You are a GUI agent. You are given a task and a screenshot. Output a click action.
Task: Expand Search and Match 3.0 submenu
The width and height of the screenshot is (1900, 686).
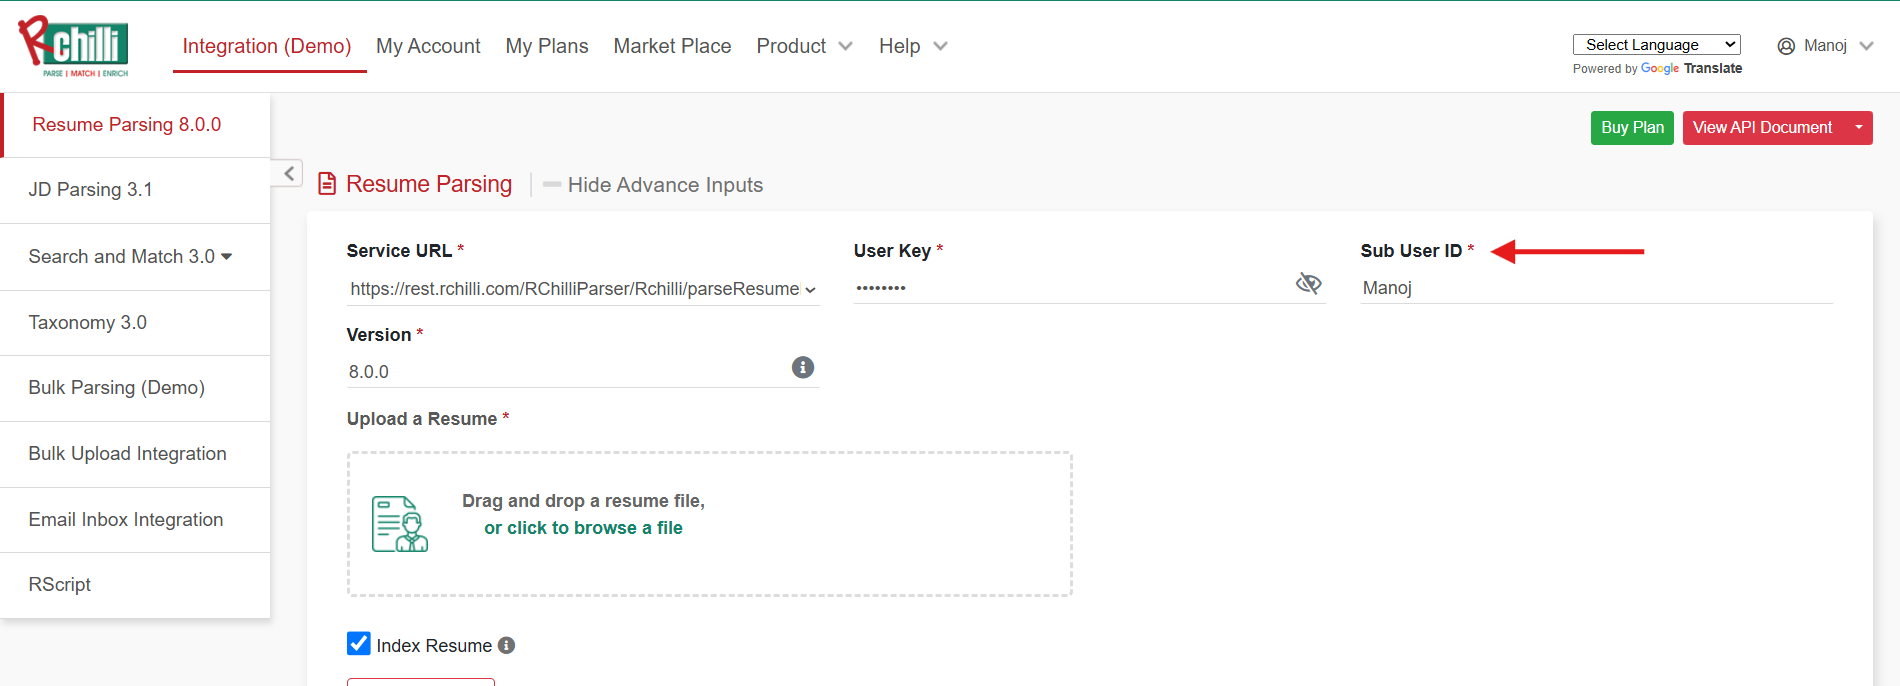click(226, 257)
